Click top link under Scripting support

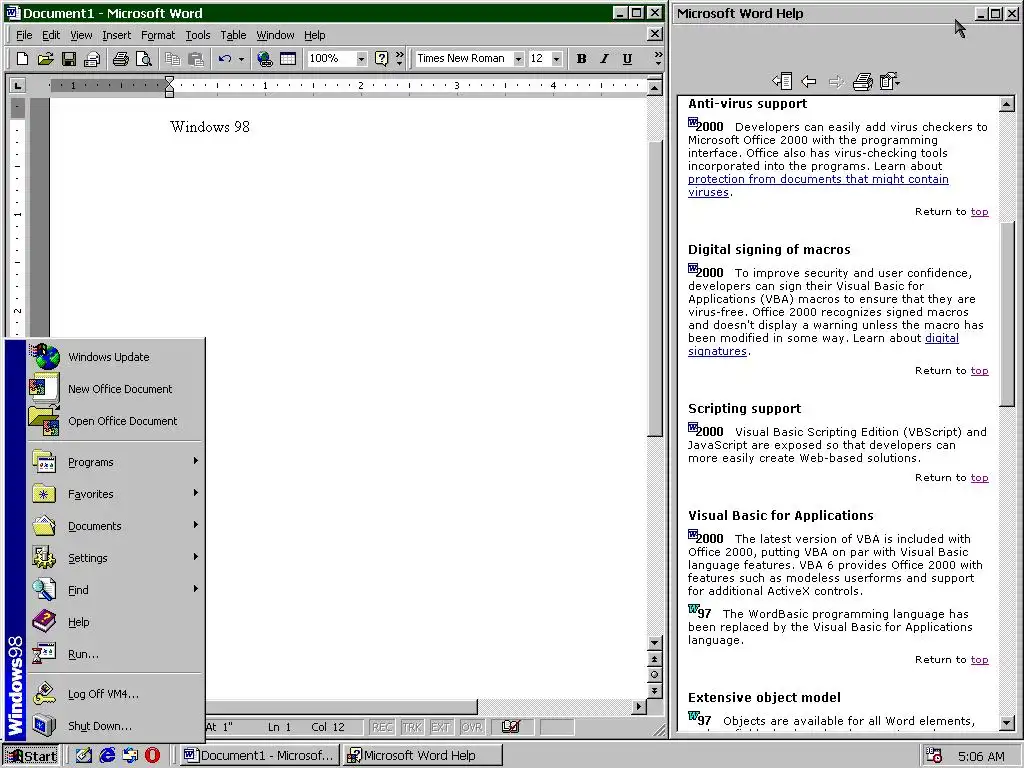(x=979, y=477)
